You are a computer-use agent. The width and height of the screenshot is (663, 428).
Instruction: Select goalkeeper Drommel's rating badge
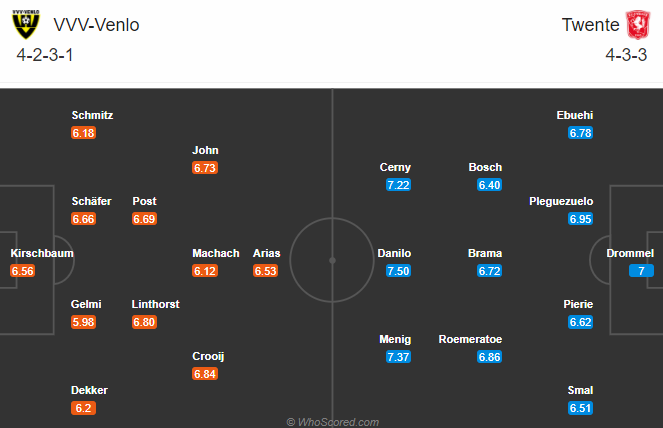coord(641,271)
